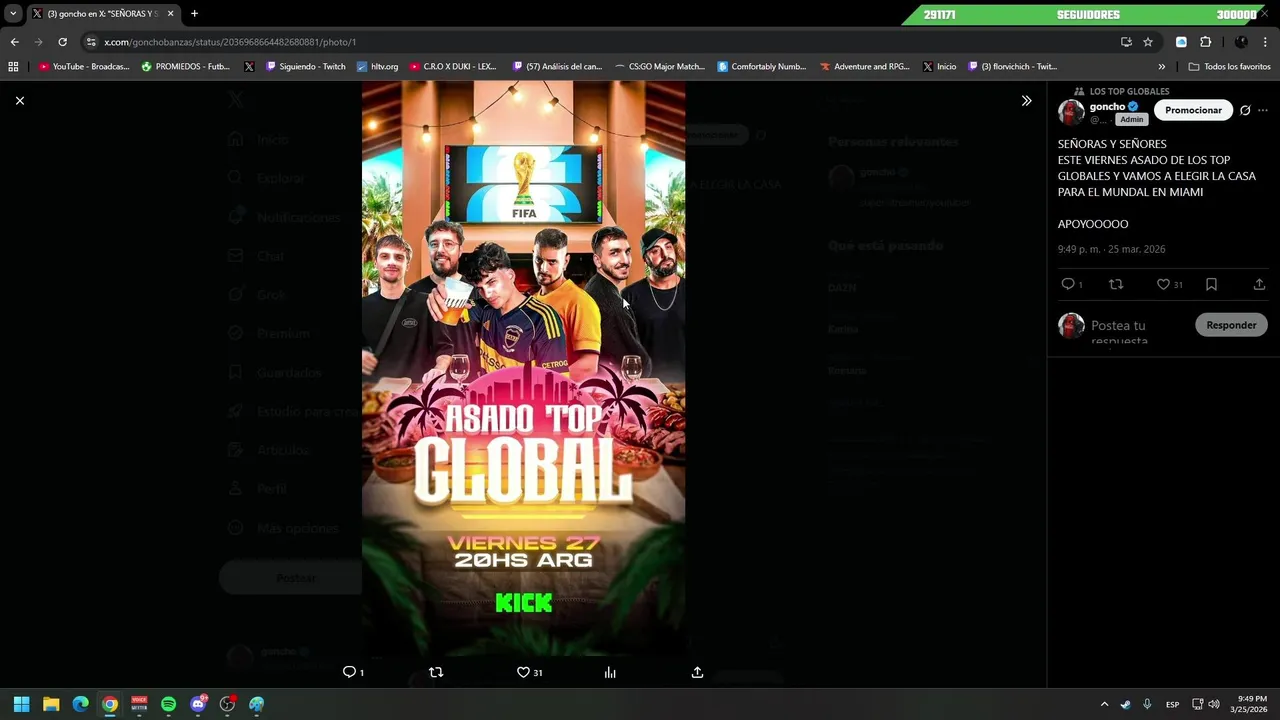Click the repost icon in the side panel
Screen dimensions: 1280x720
(1116, 284)
